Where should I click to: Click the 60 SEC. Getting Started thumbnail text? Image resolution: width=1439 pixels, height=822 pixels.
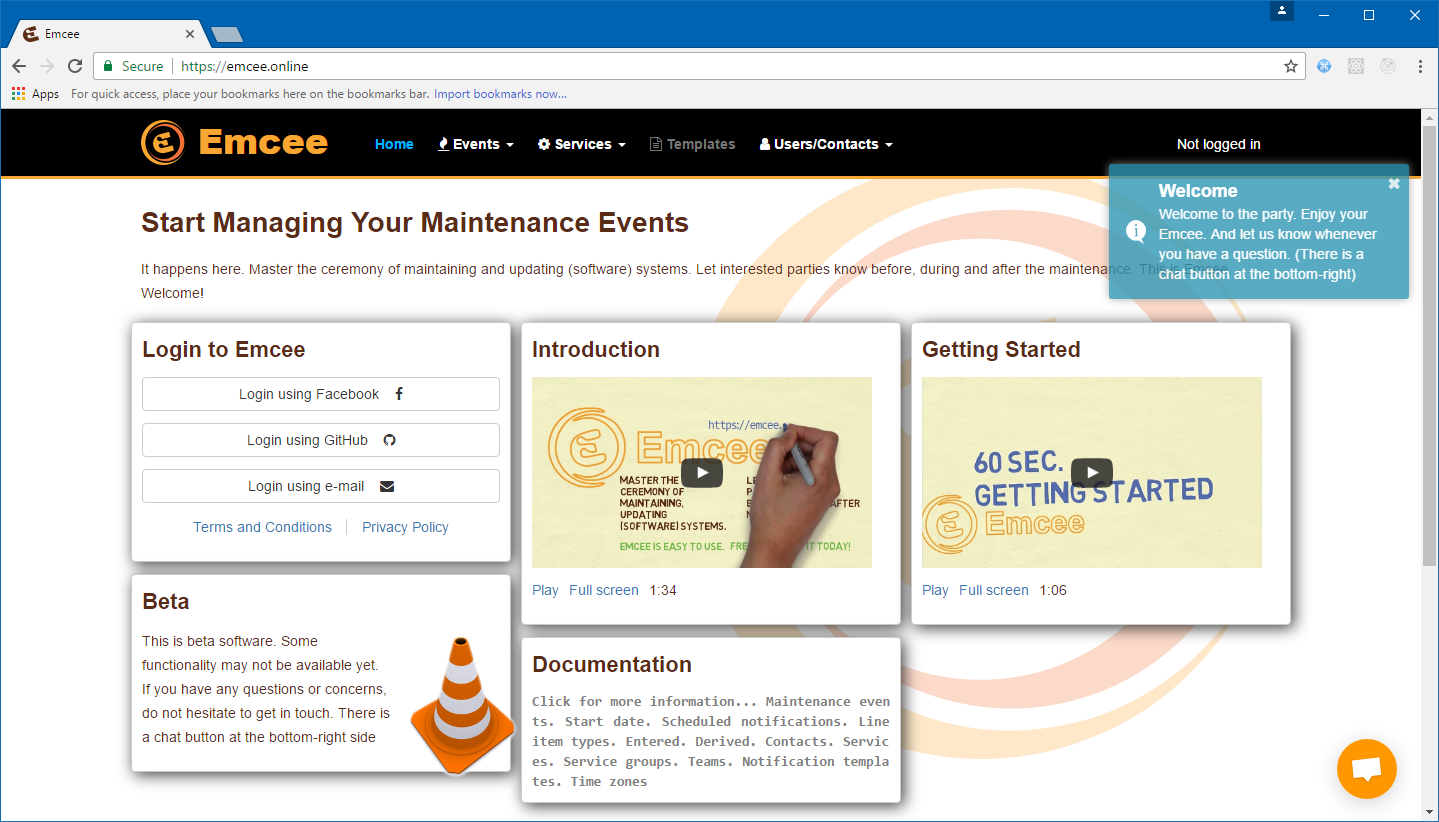[1093, 477]
